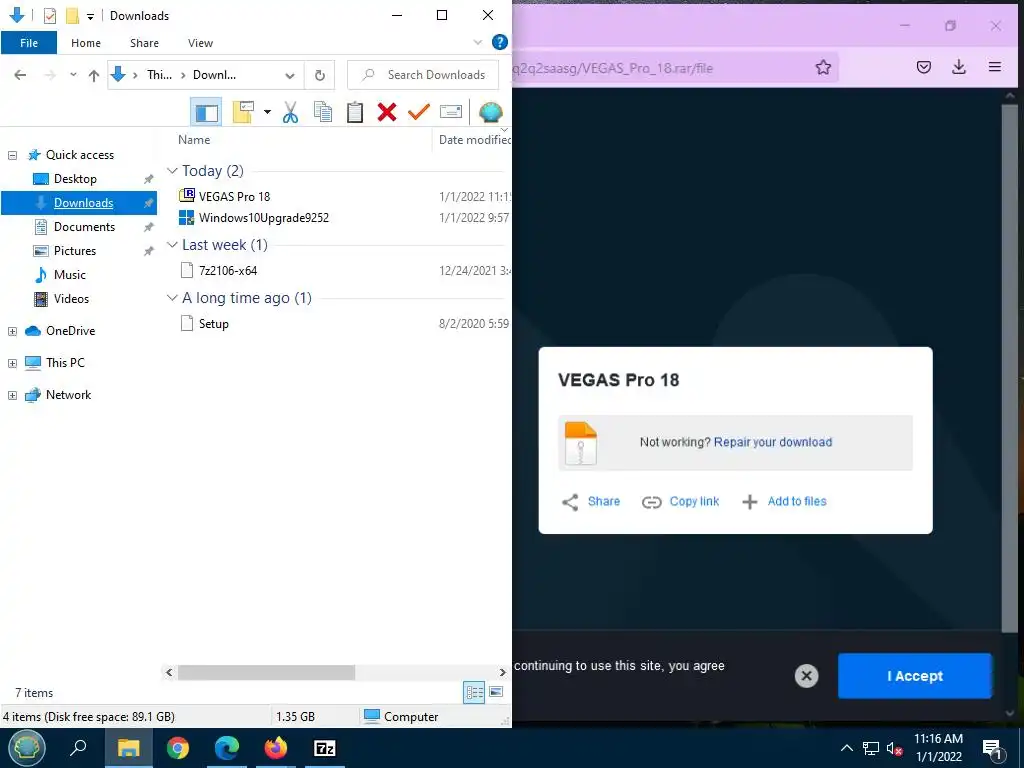Viewport: 1024px width, 768px height.
Task: Select Downloads in the navigation pane
Action: click(x=78, y=203)
